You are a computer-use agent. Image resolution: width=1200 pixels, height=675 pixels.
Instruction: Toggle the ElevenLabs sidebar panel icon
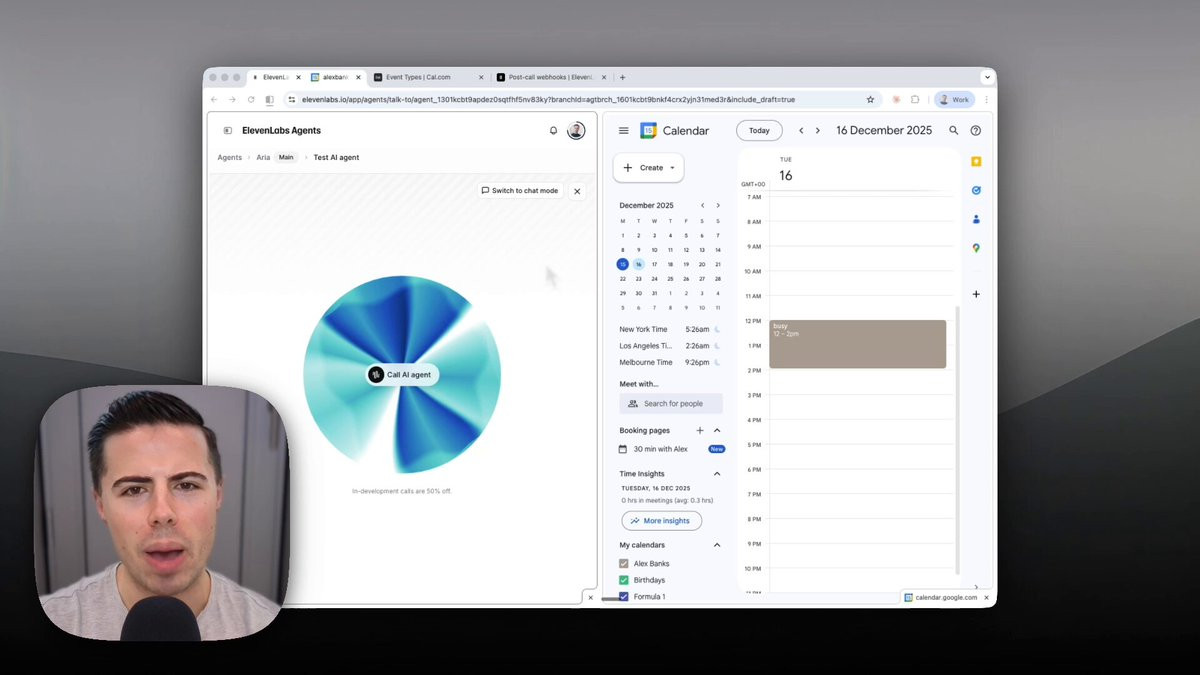tap(227, 130)
